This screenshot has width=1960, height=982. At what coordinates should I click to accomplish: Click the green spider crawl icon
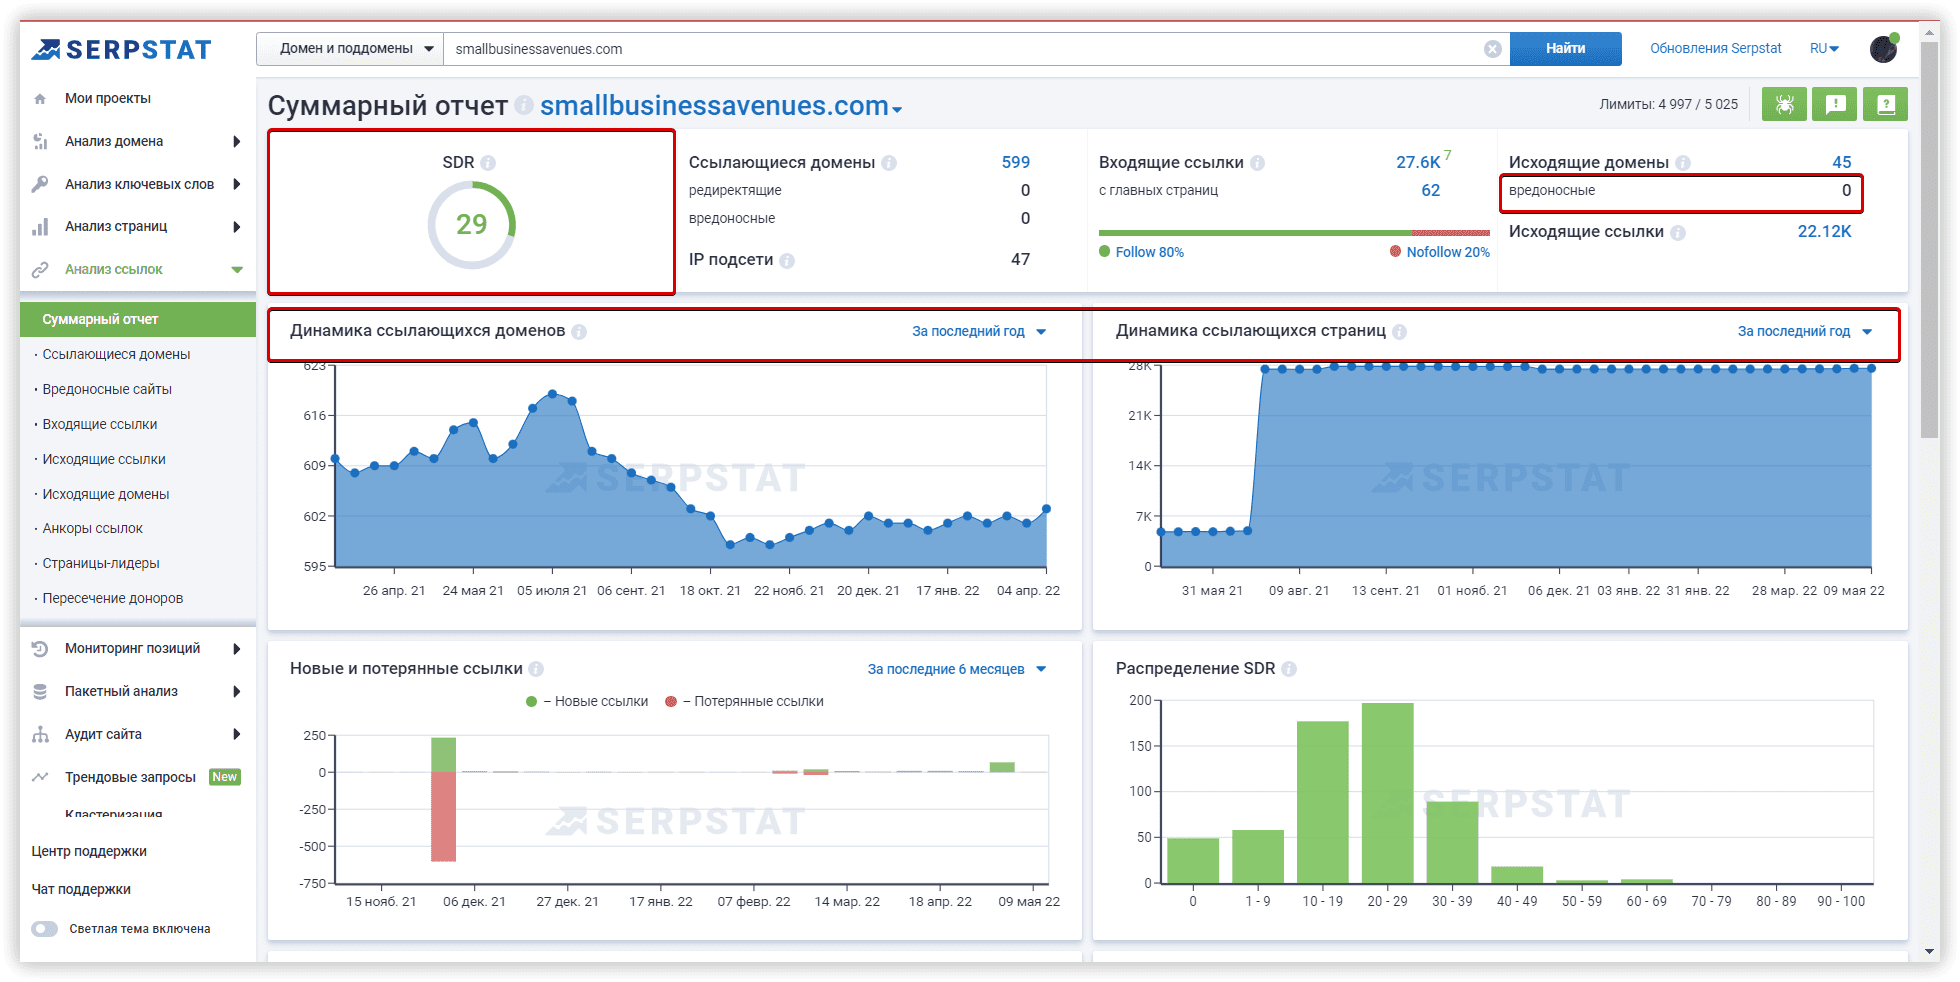(x=1784, y=104)
